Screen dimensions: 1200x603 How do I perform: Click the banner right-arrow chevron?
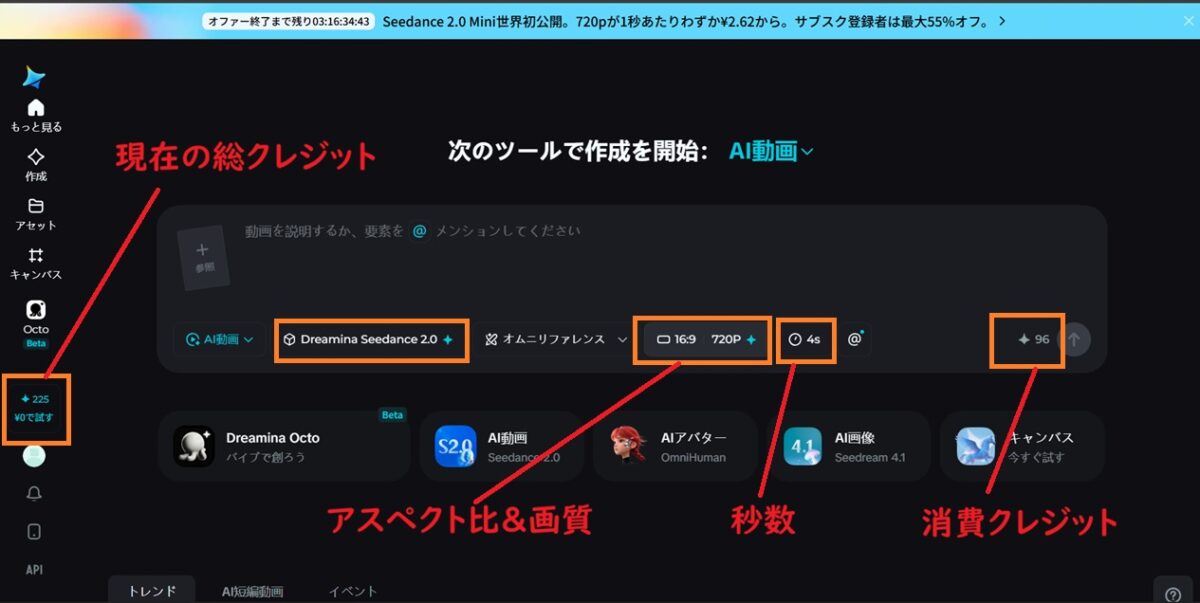pyautogui.click(x=1002, y=20)
